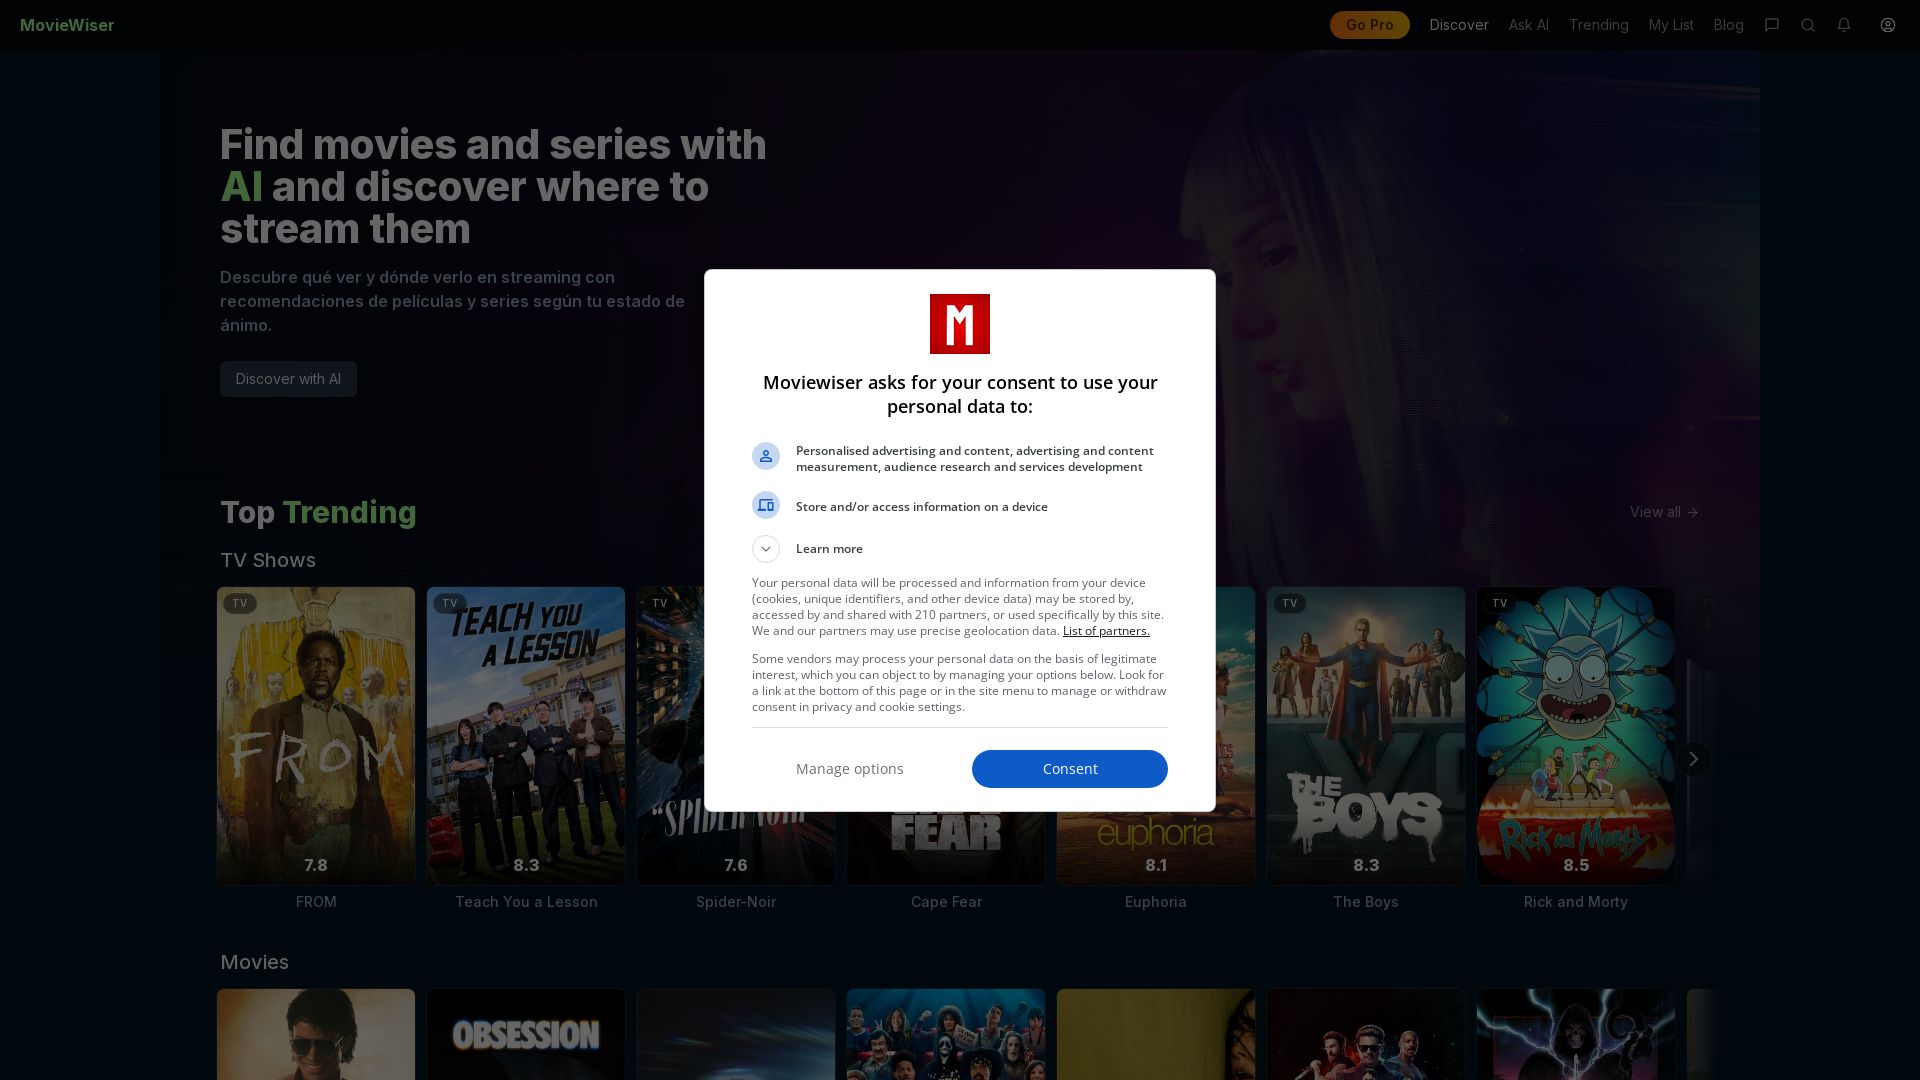Click the Movies section heading
Viewport: 1920px width, 1080px height.
coord(254,962)
